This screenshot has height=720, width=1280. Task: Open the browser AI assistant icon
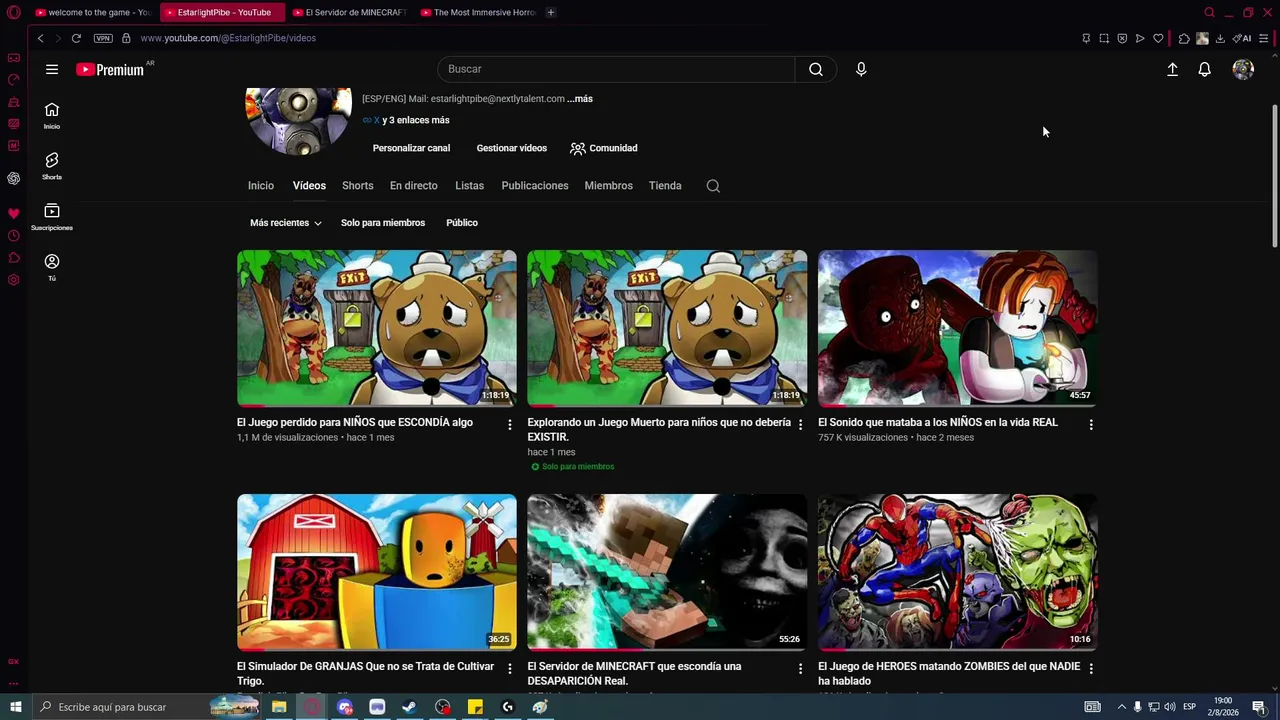pyautogui.click(x=1242, y=38)
